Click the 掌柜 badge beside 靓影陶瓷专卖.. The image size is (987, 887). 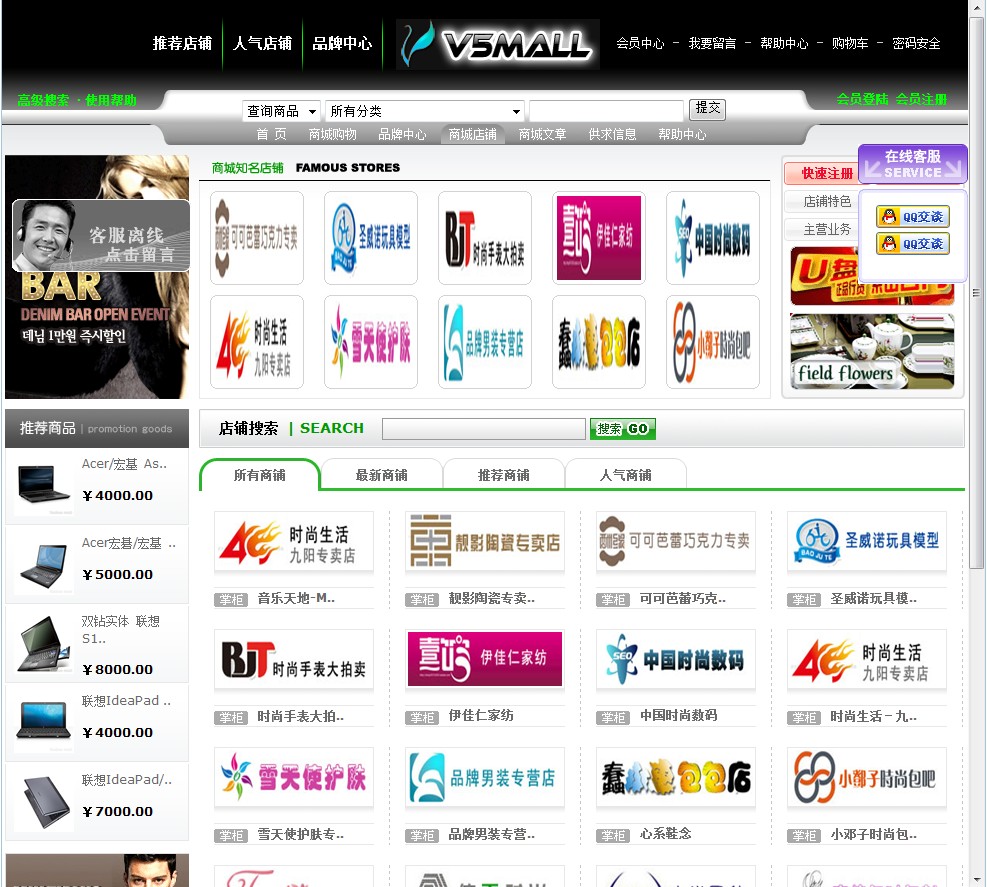point(422,599)
